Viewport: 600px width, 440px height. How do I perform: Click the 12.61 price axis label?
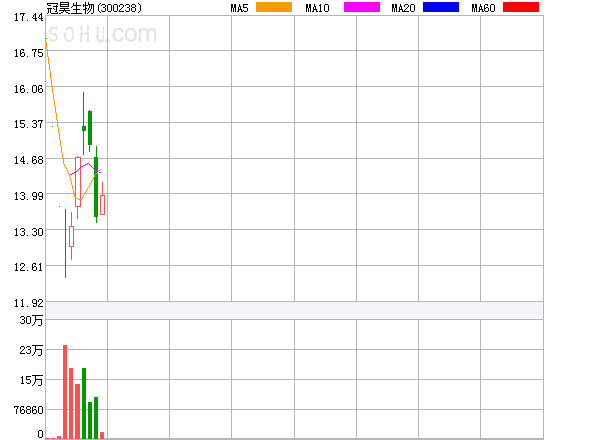[x=29, y=267]
